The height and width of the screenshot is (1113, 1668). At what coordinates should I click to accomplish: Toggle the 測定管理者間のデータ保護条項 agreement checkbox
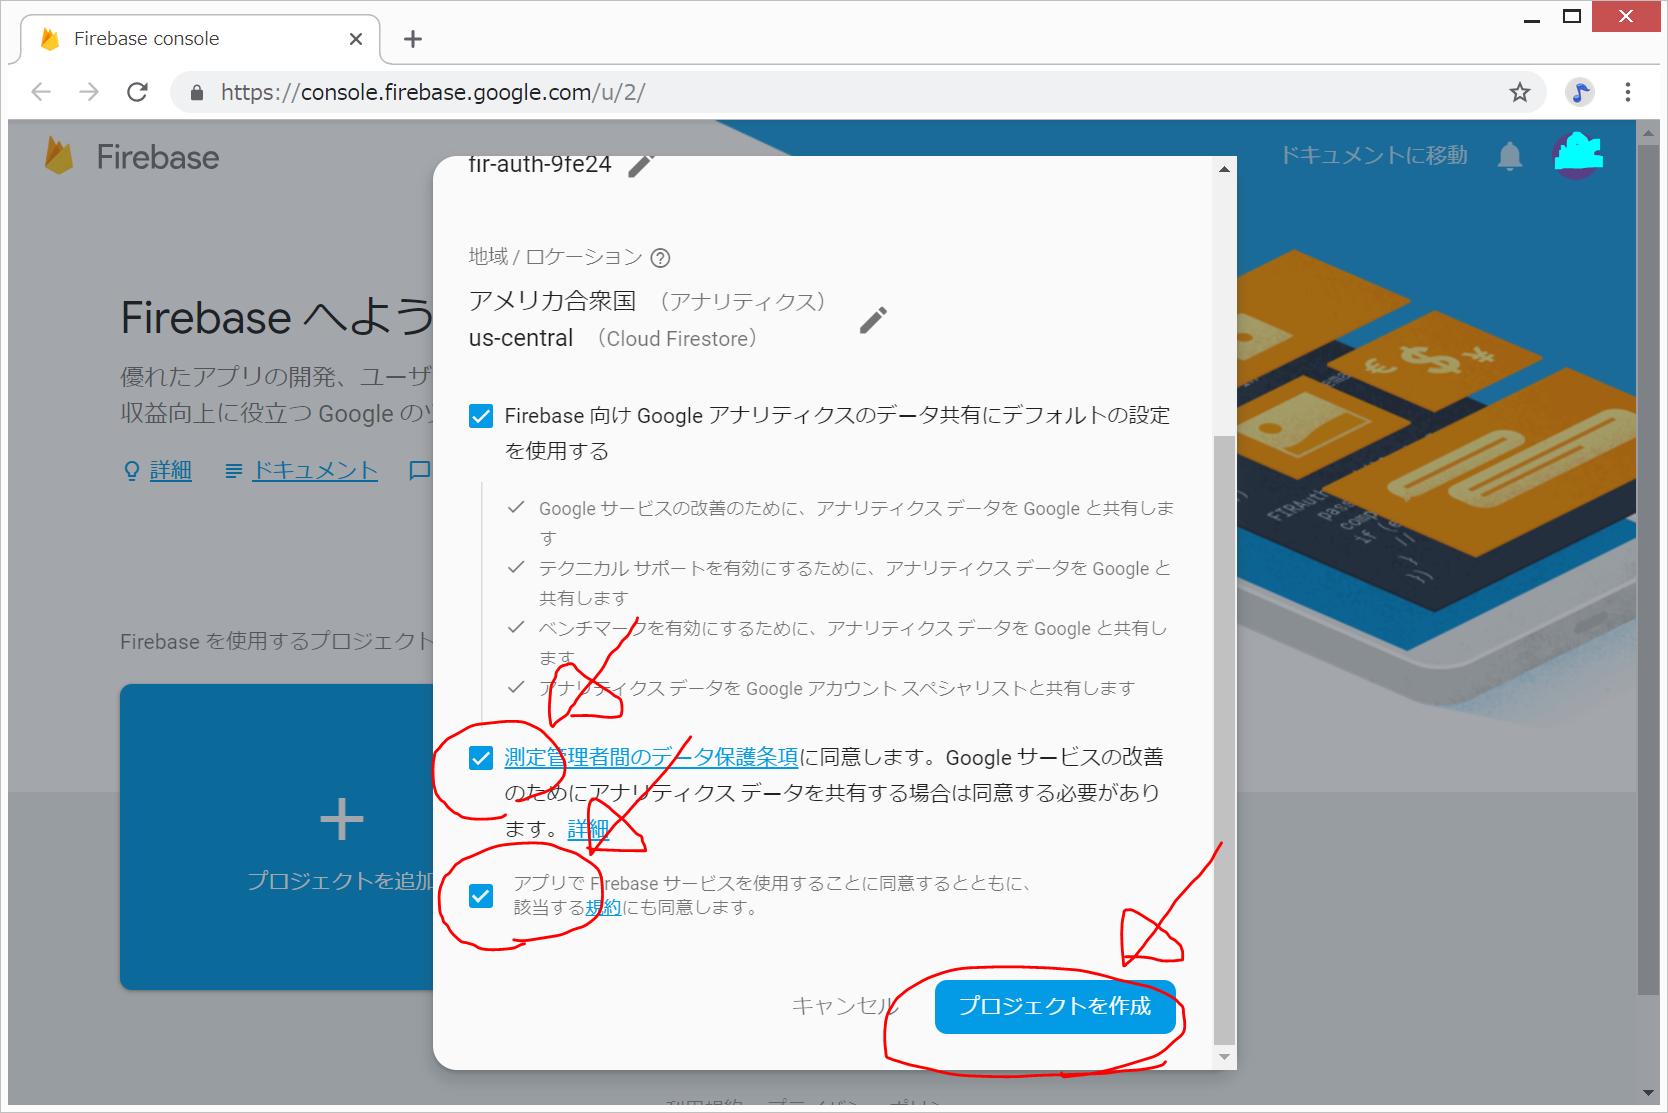click(x=481, y=758)
